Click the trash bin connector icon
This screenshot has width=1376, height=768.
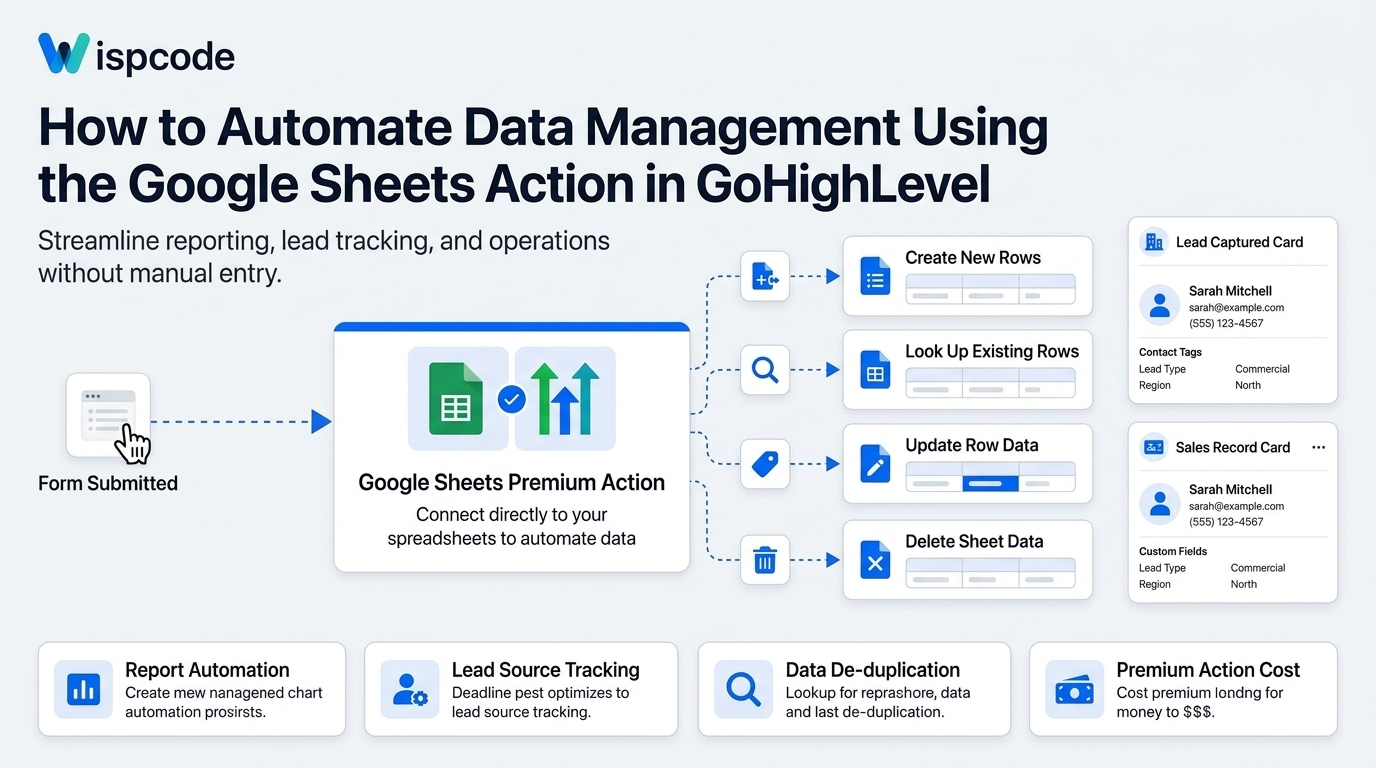coord(765,559)
